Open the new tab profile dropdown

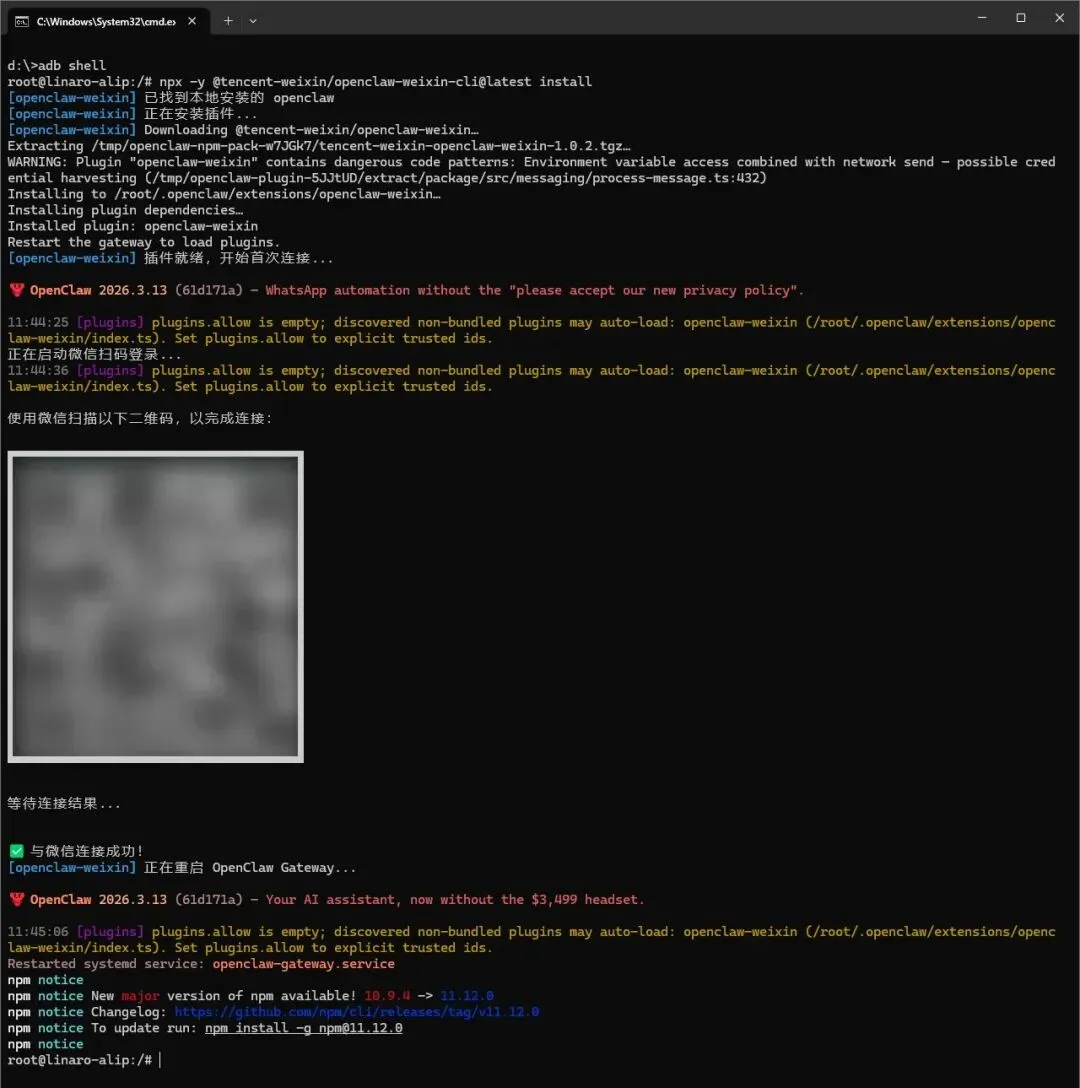[x=253, y=21]
